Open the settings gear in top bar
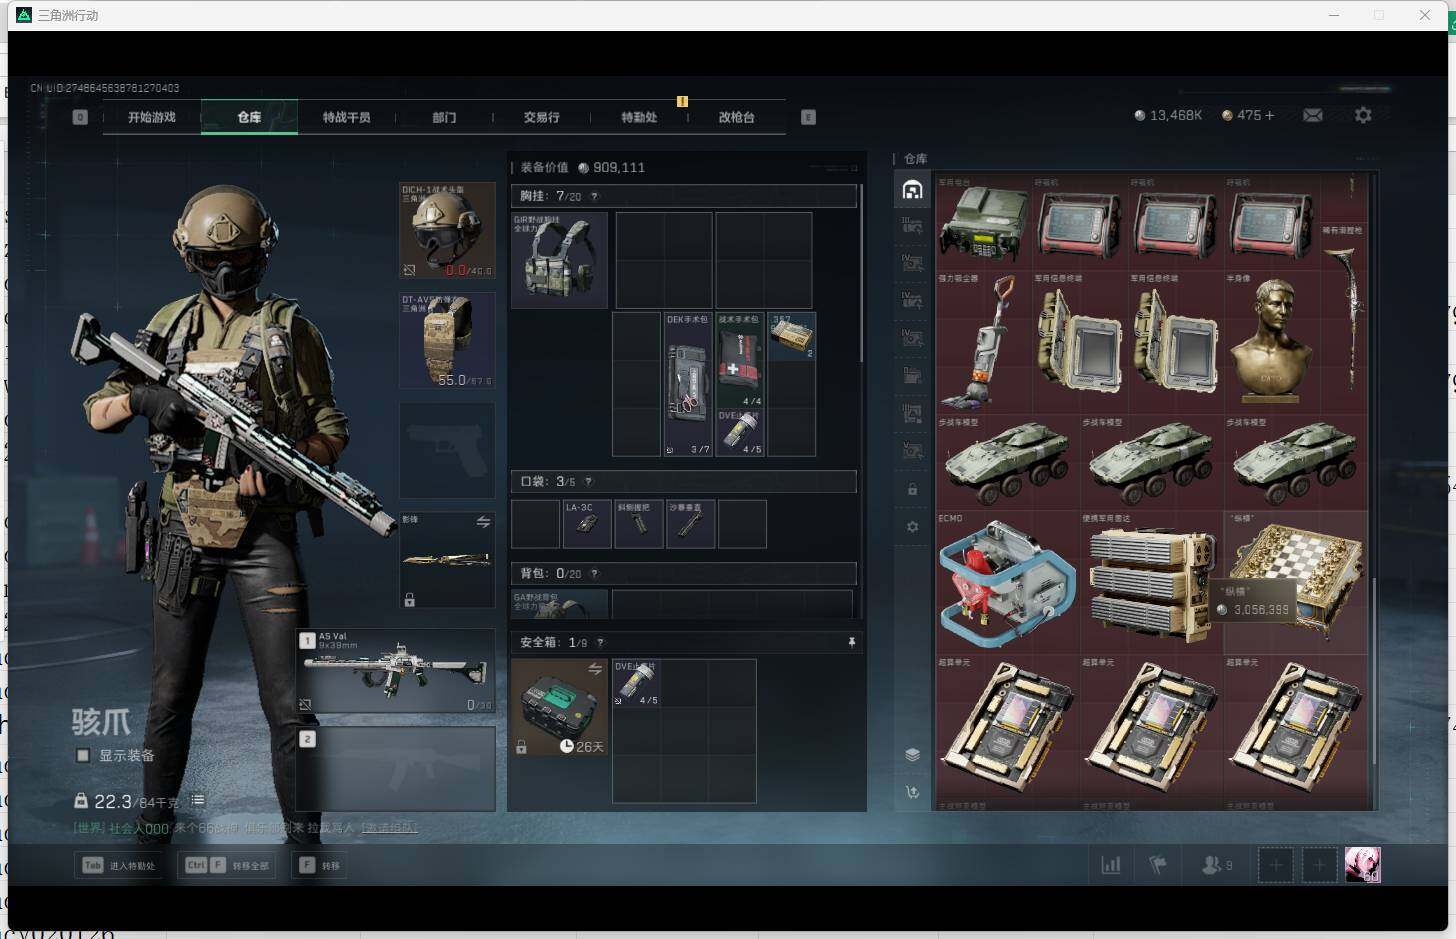Image resolution: width=1456 pixels, height=939 pixels. coord(1363,115)
